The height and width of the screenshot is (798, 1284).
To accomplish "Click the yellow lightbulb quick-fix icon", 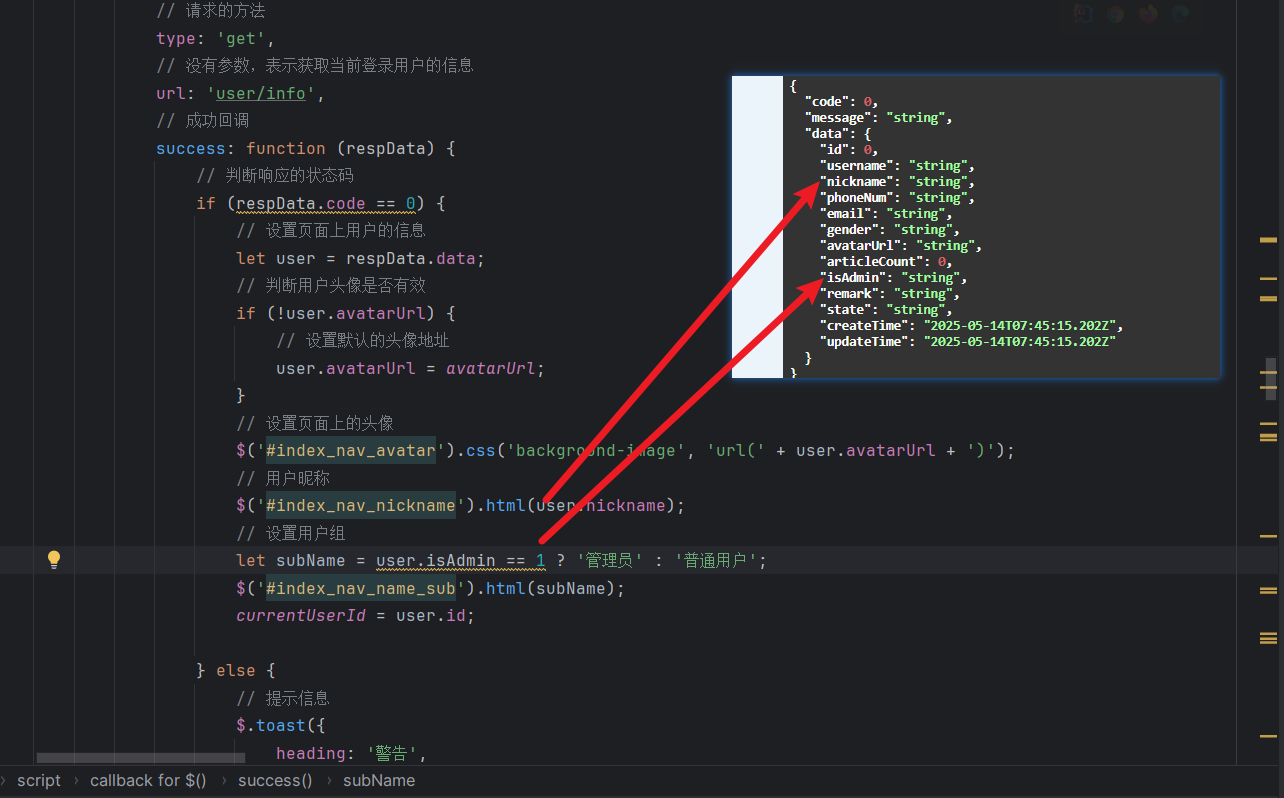I will (55, 560).
